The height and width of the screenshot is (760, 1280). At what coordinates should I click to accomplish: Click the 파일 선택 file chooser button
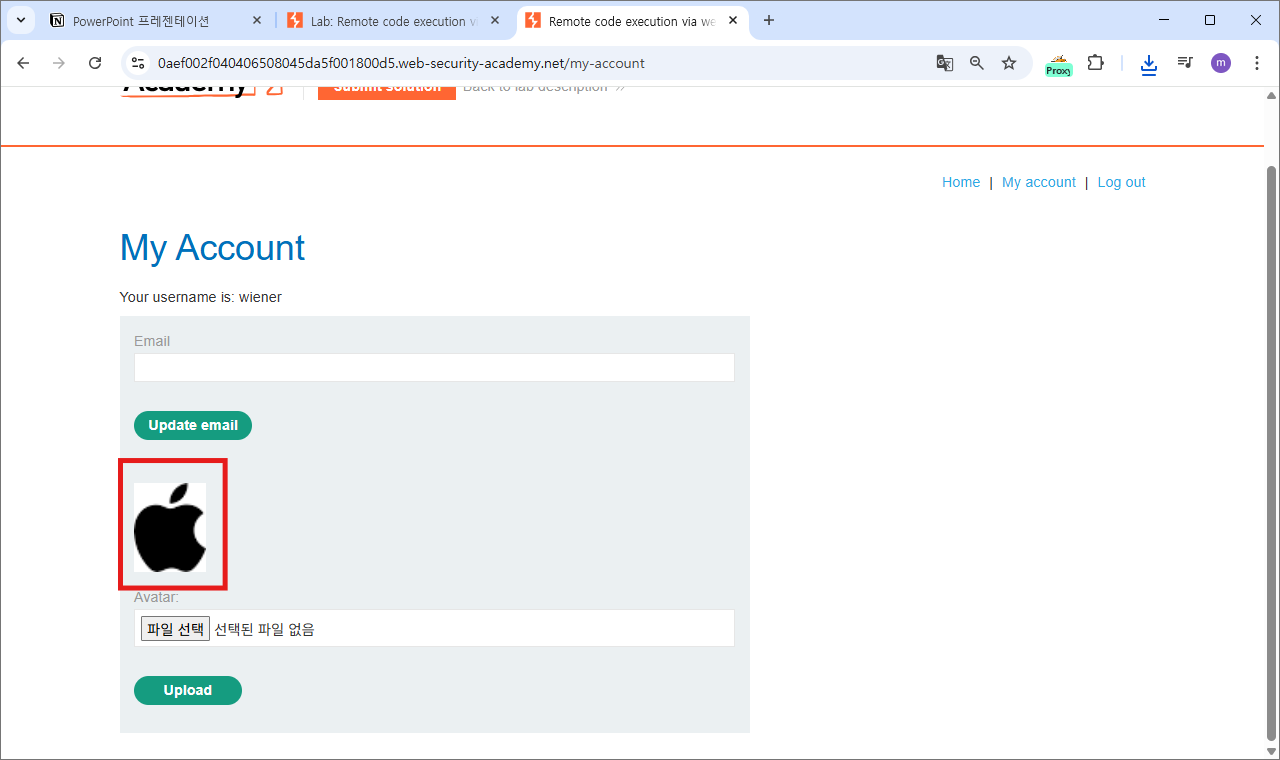tap(175, 629)
